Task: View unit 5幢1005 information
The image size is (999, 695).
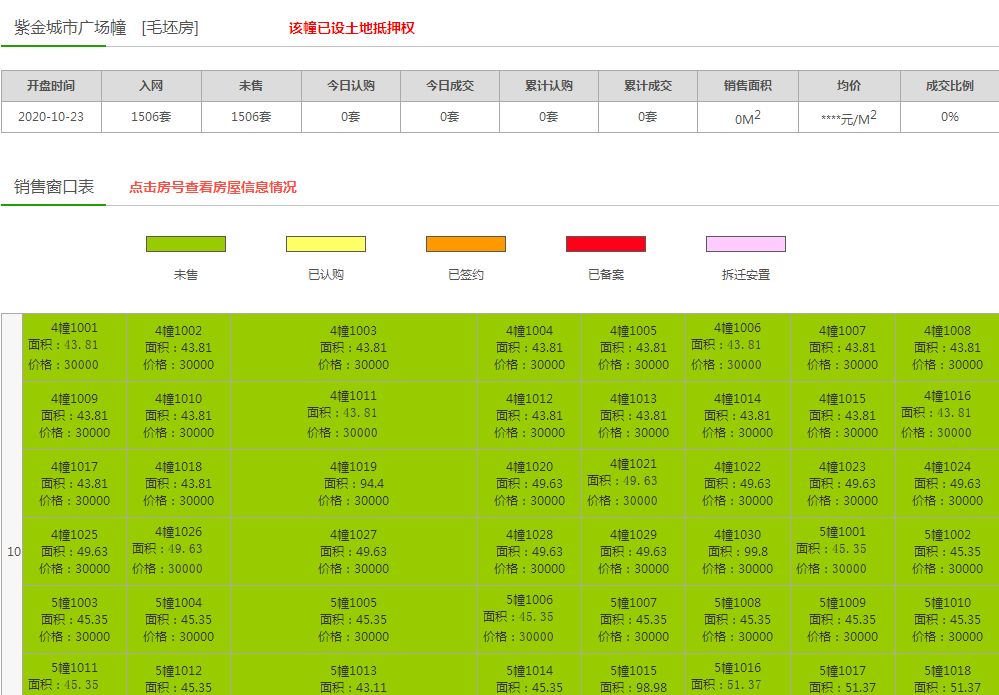Action: [x=354, y=603]
